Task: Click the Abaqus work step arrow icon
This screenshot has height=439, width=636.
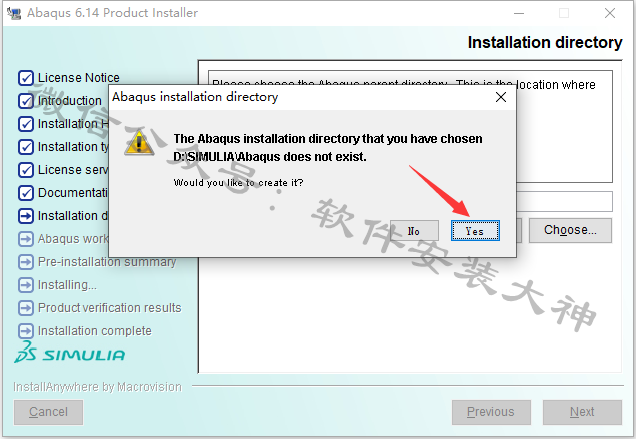Action: pyautogui.click(x=26, y=239)
